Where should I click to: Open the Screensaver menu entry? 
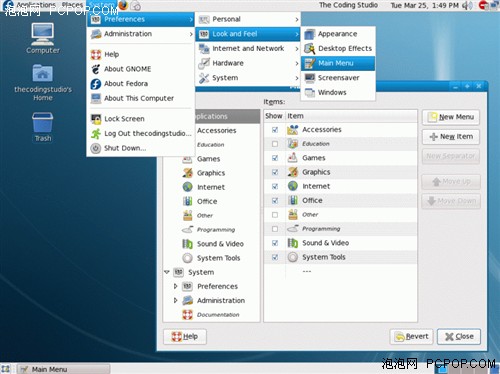click(338, 78)
